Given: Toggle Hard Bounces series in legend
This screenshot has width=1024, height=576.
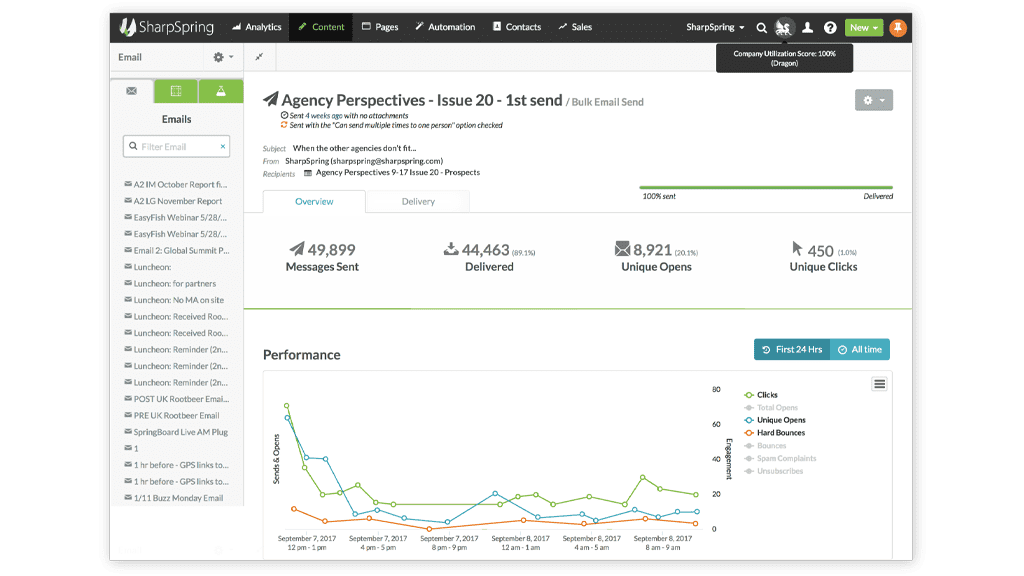Looking at the screenshot, I should click(x=775, y=433).
